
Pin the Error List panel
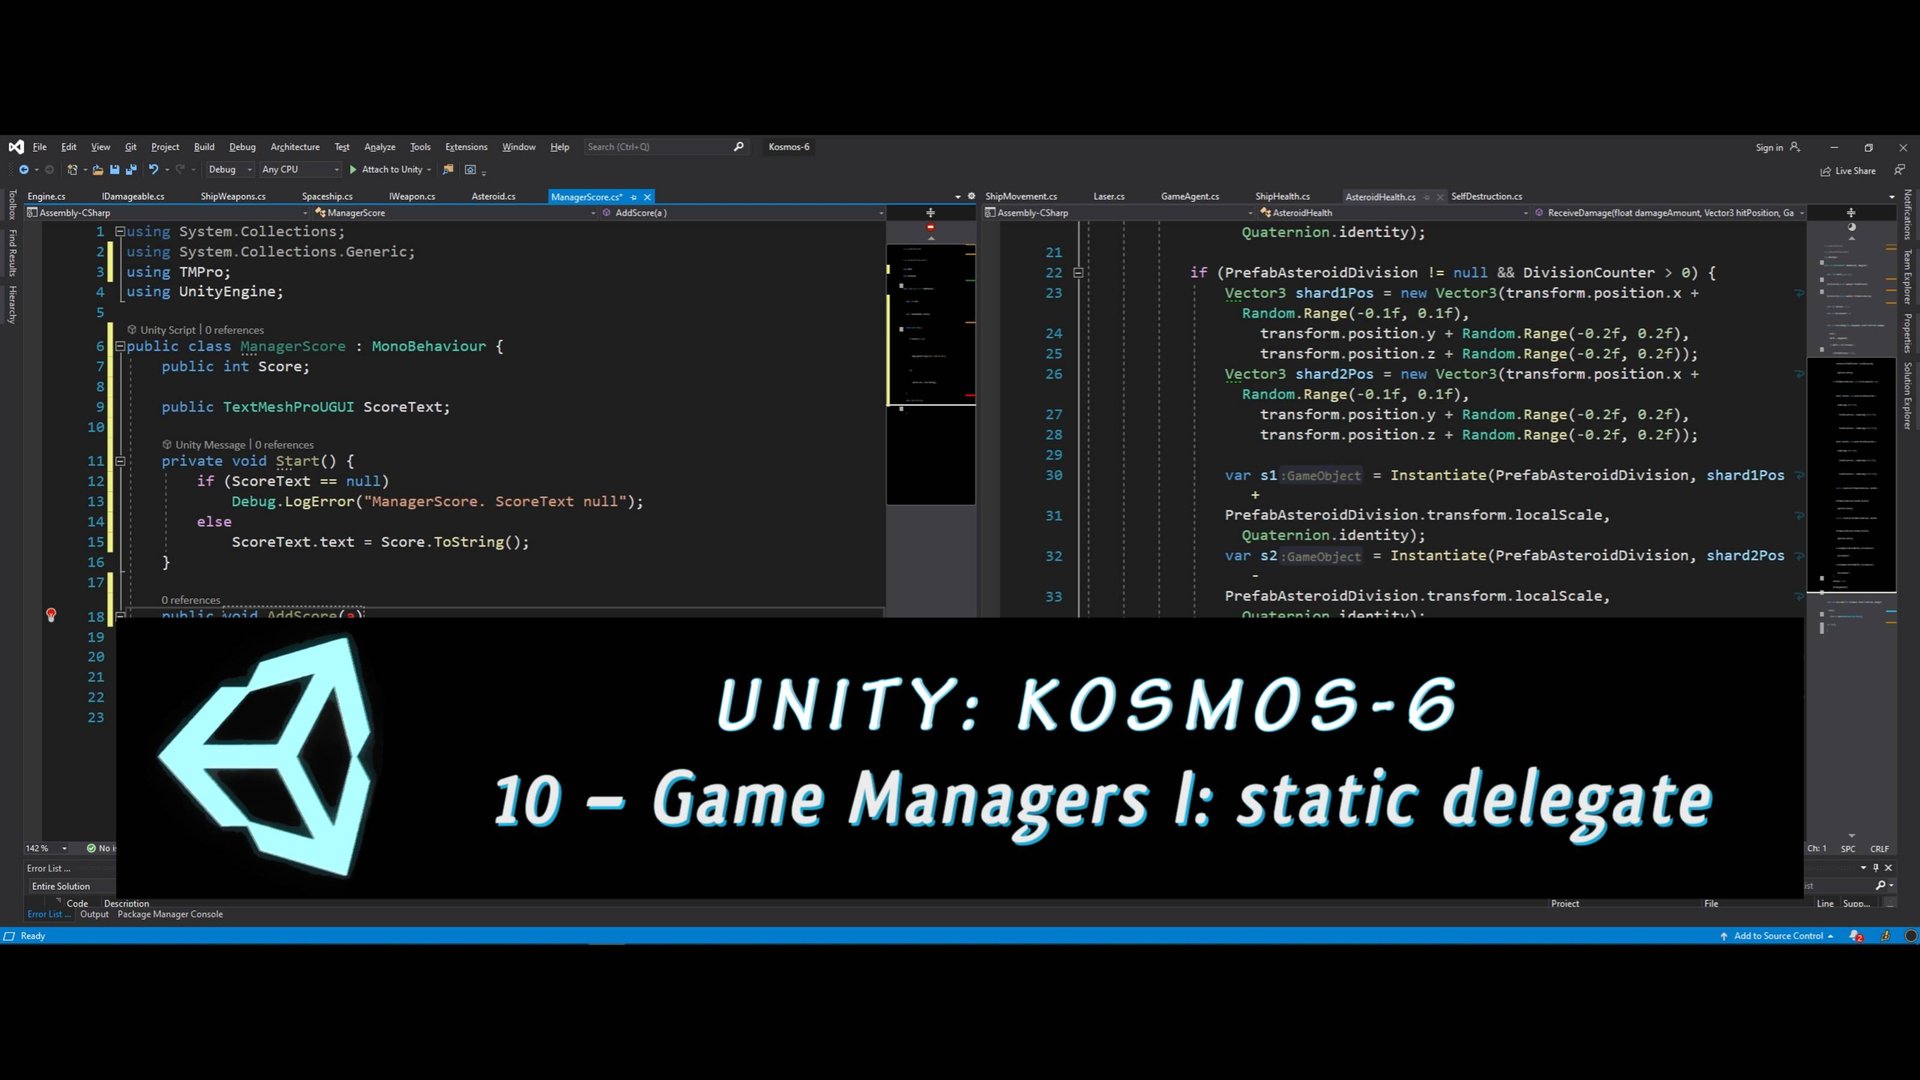1876,868
